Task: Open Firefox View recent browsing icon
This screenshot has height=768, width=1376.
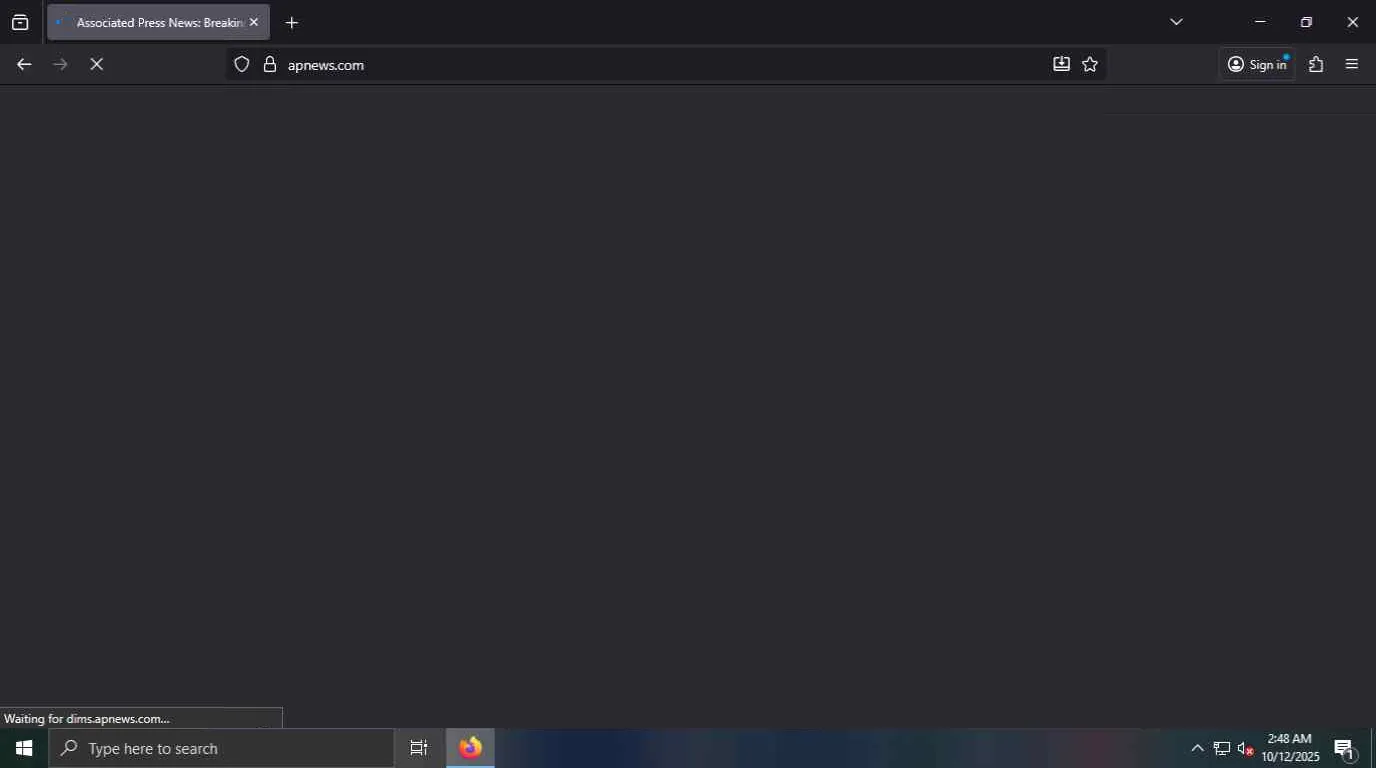Action: click(20, 22)
